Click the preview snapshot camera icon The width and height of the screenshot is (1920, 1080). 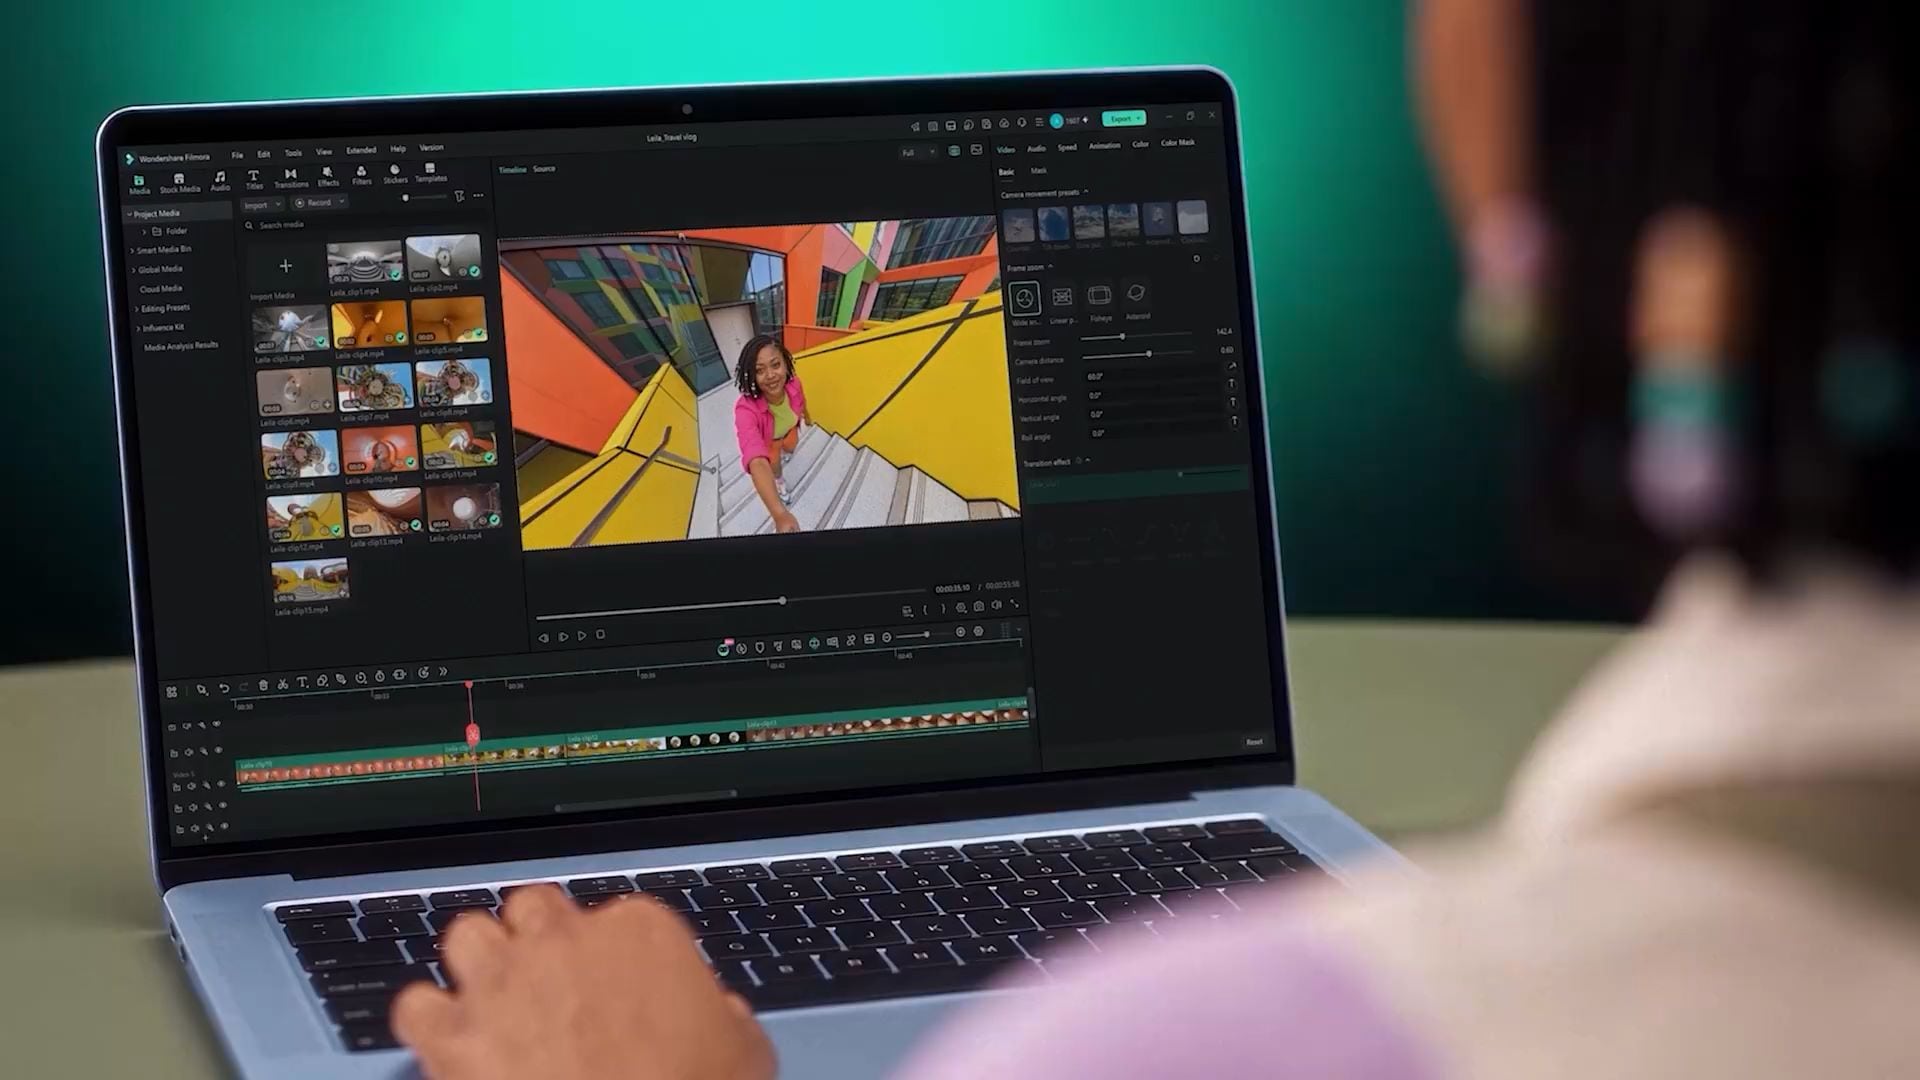(x=979, y=606)
